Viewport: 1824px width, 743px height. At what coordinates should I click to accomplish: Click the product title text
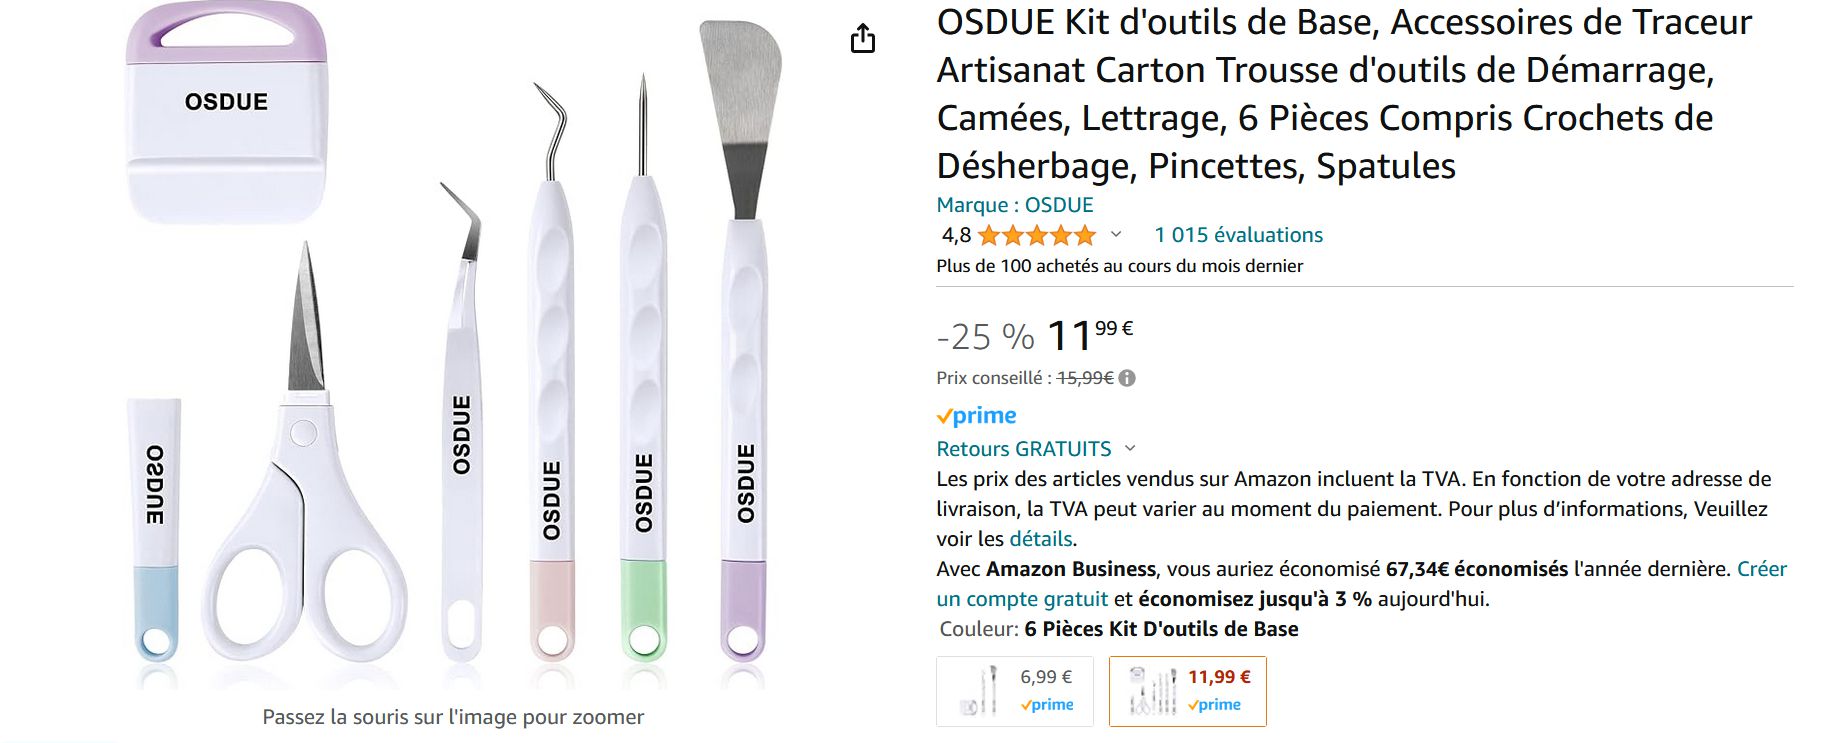pyautogui.click(x=1344, y=94)
